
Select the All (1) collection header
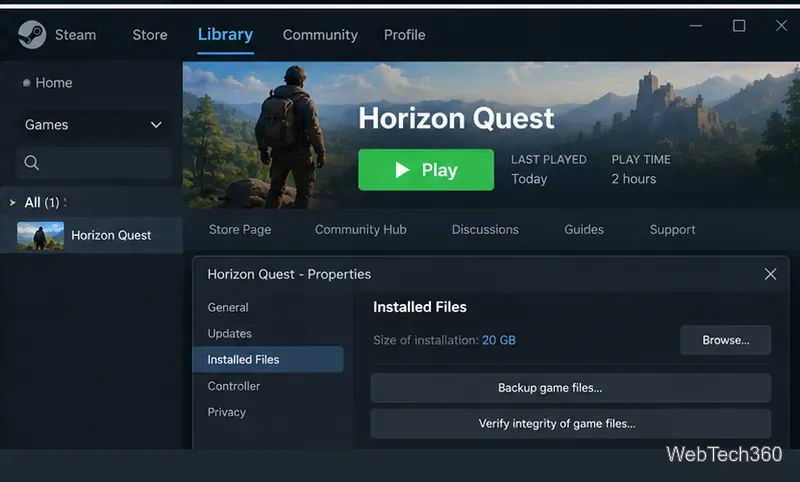[42, 202]
